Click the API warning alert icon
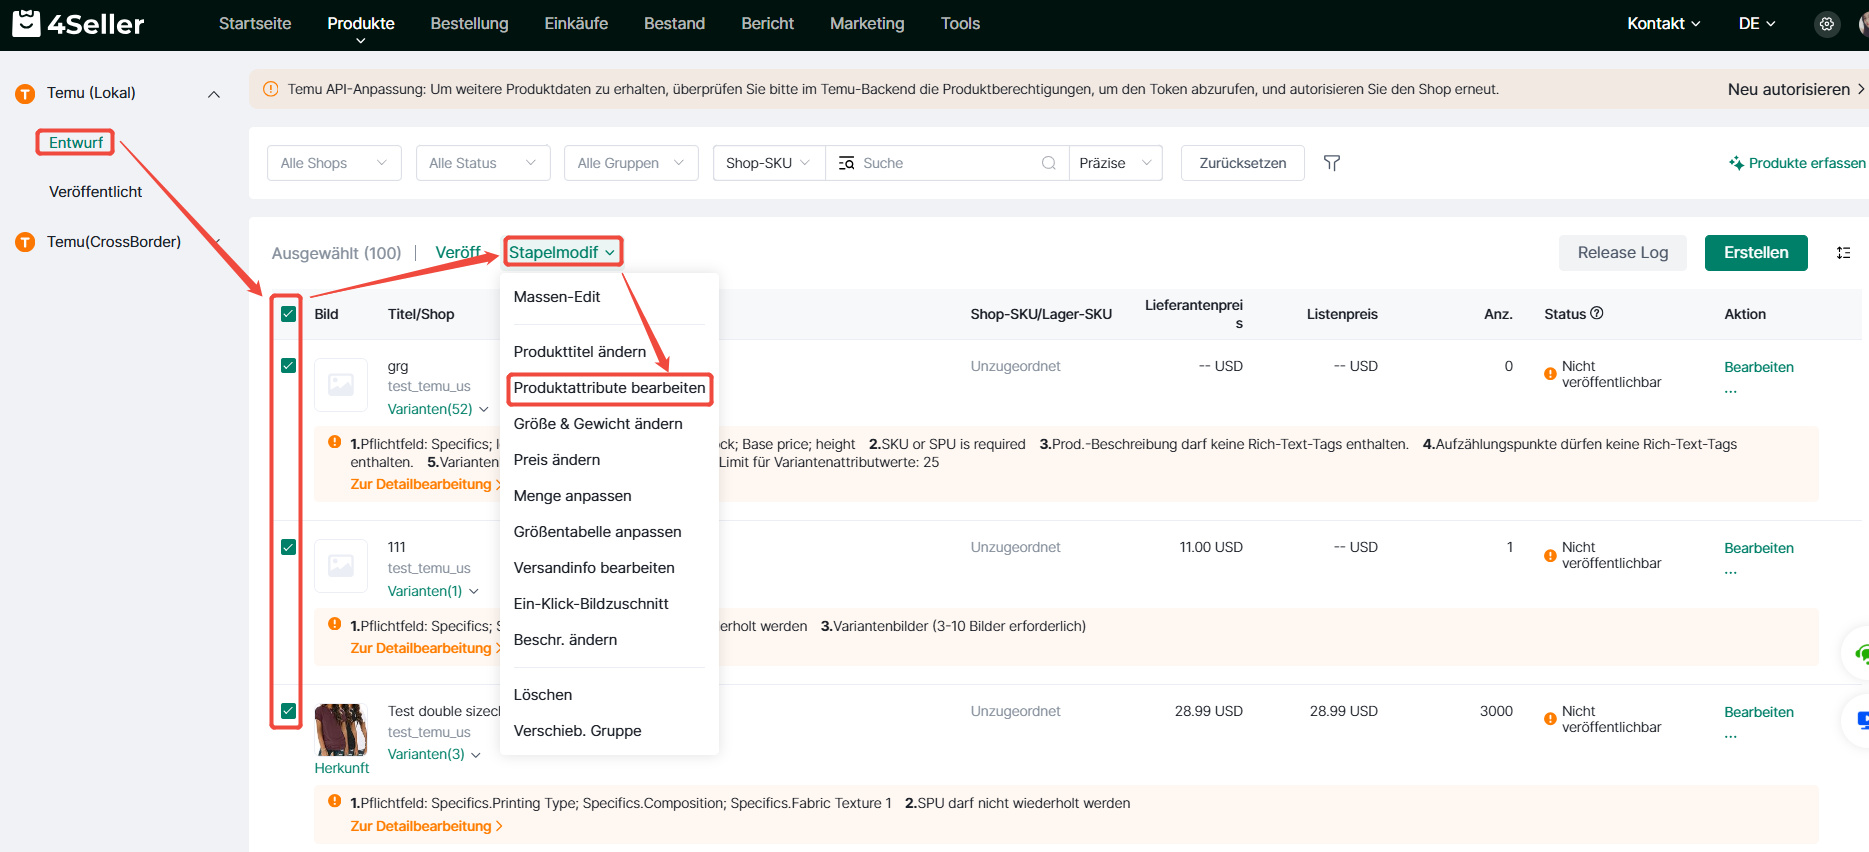 (x=270, y=89)
